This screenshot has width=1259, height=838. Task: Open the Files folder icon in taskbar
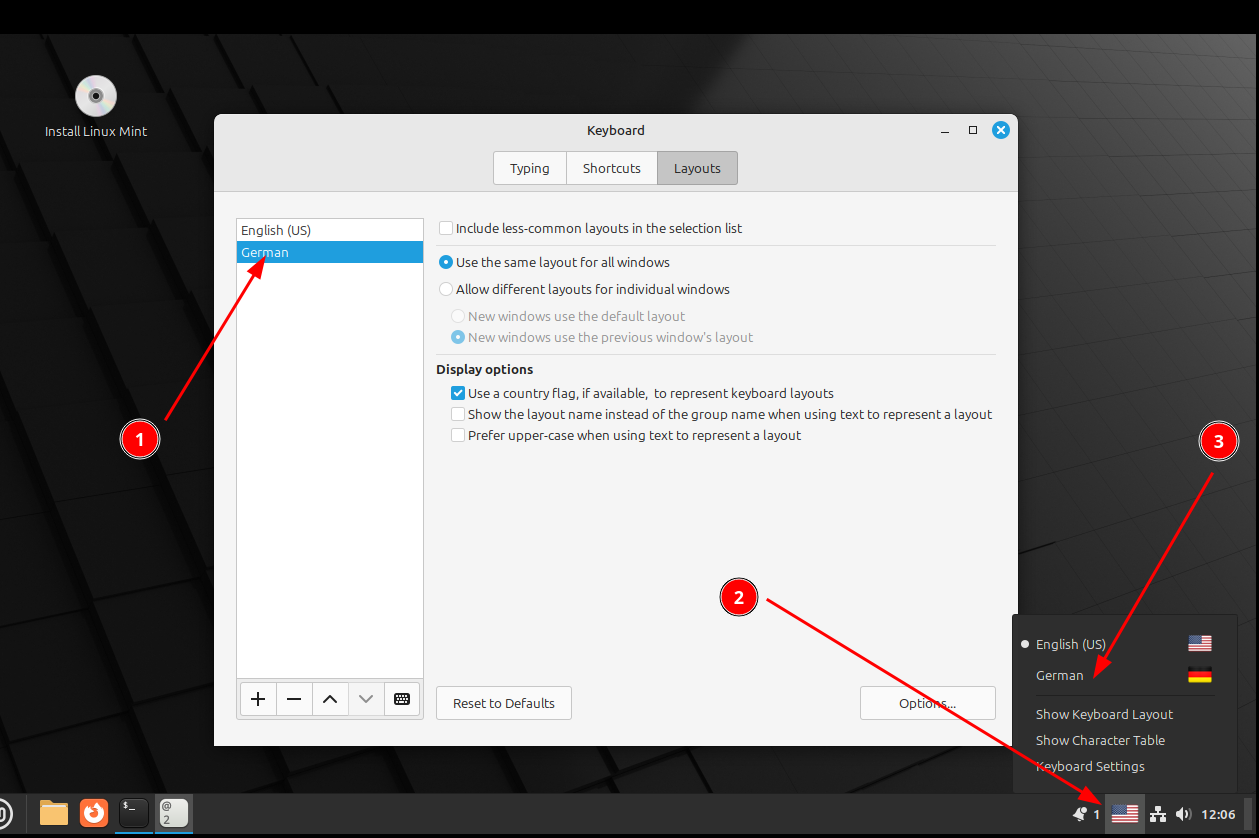click(54, 813)
